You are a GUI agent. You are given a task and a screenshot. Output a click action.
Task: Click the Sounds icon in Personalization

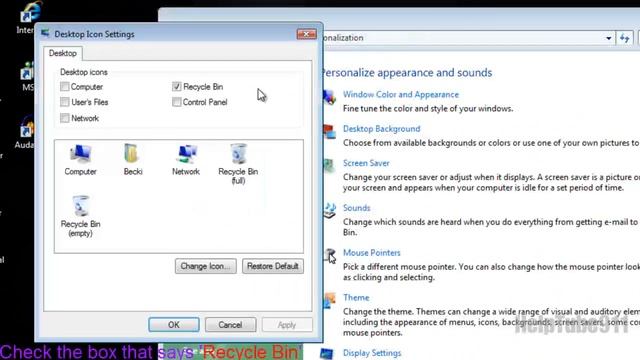click(x=330, y=210)
